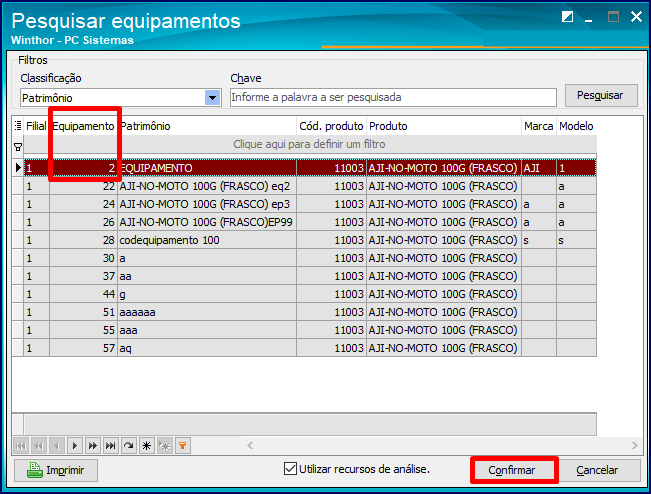Screen dimensions: 651x494
Task: Click the window layout icon in title bar
Action: 568,17
